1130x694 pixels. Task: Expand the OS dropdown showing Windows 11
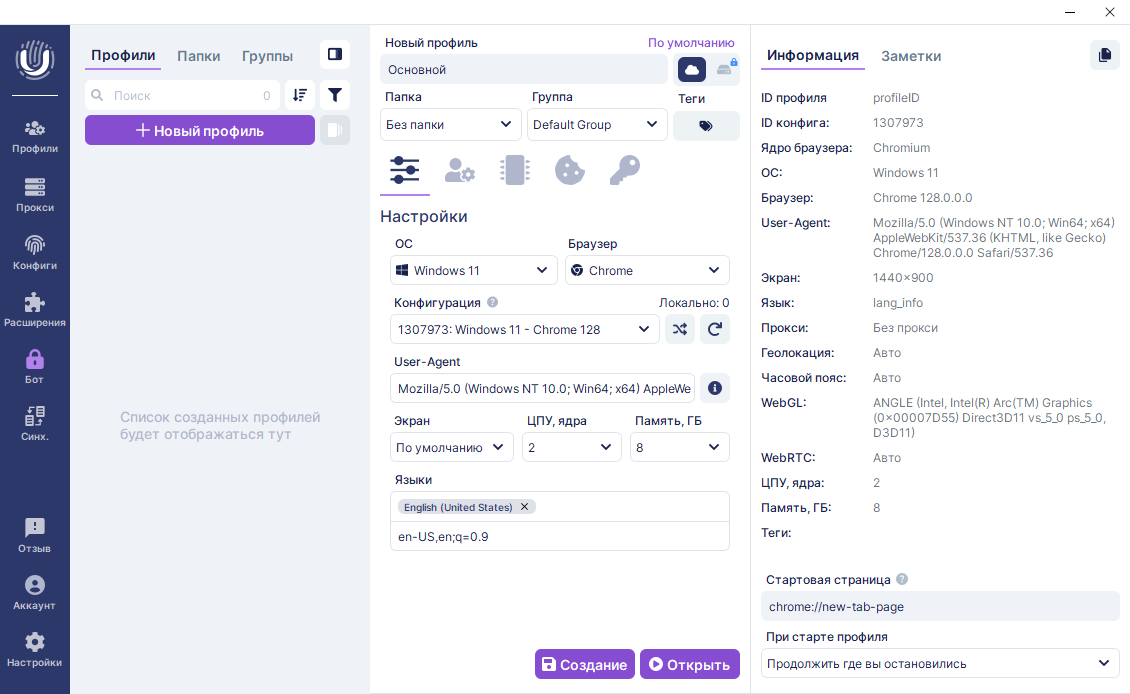click(x=474, y=270)
